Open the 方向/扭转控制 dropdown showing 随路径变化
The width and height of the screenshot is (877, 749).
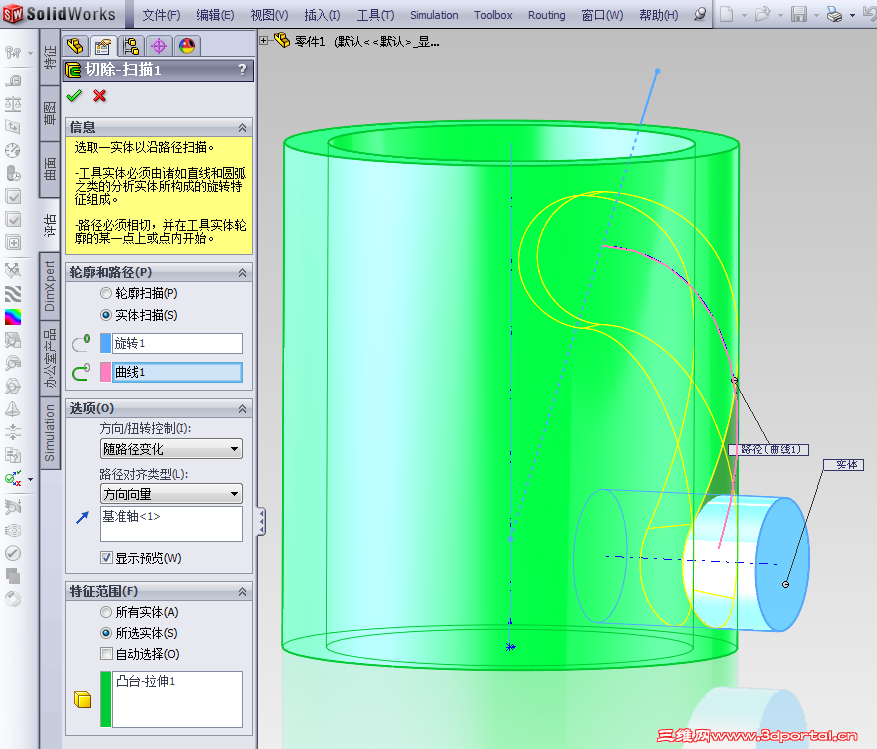tap(171, 449)
